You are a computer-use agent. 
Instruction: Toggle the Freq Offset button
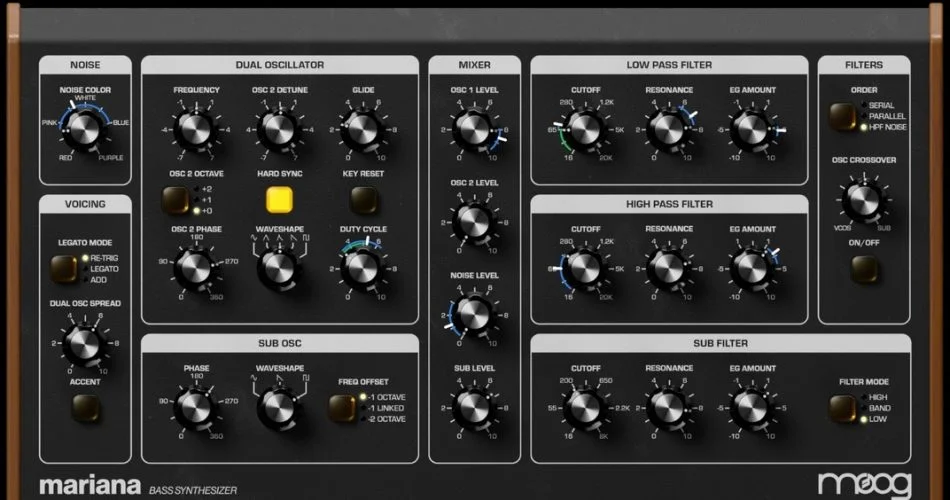click(342, 408)
